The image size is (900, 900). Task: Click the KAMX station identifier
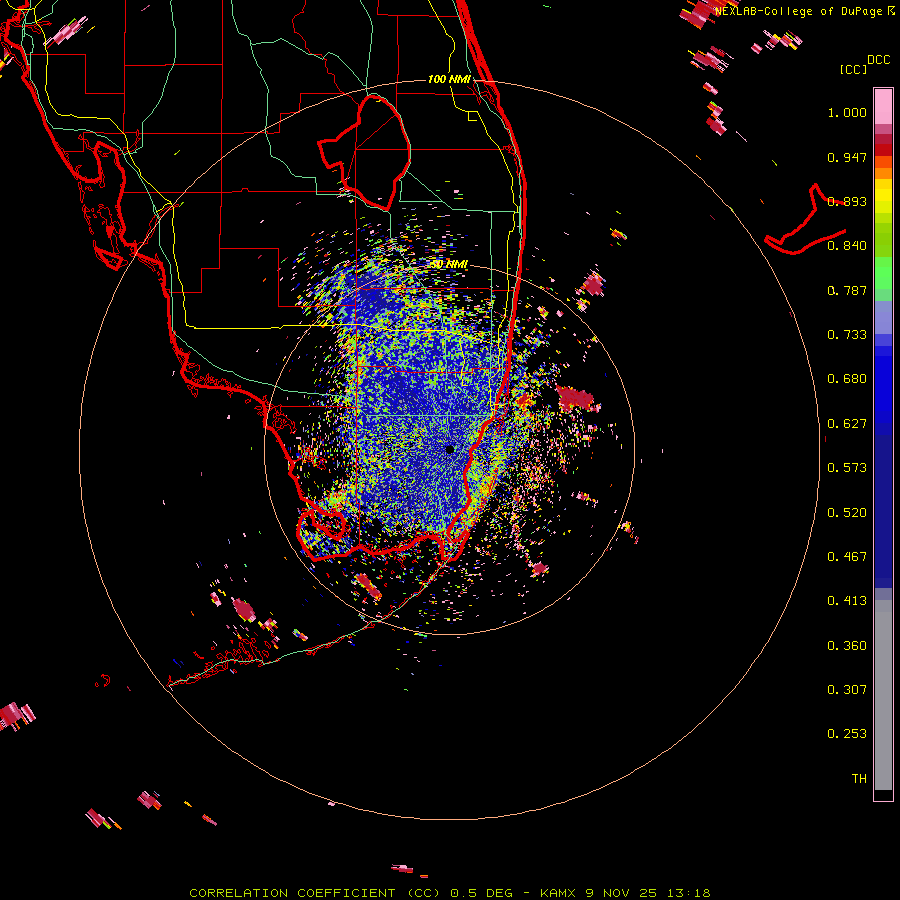[558, 893]
